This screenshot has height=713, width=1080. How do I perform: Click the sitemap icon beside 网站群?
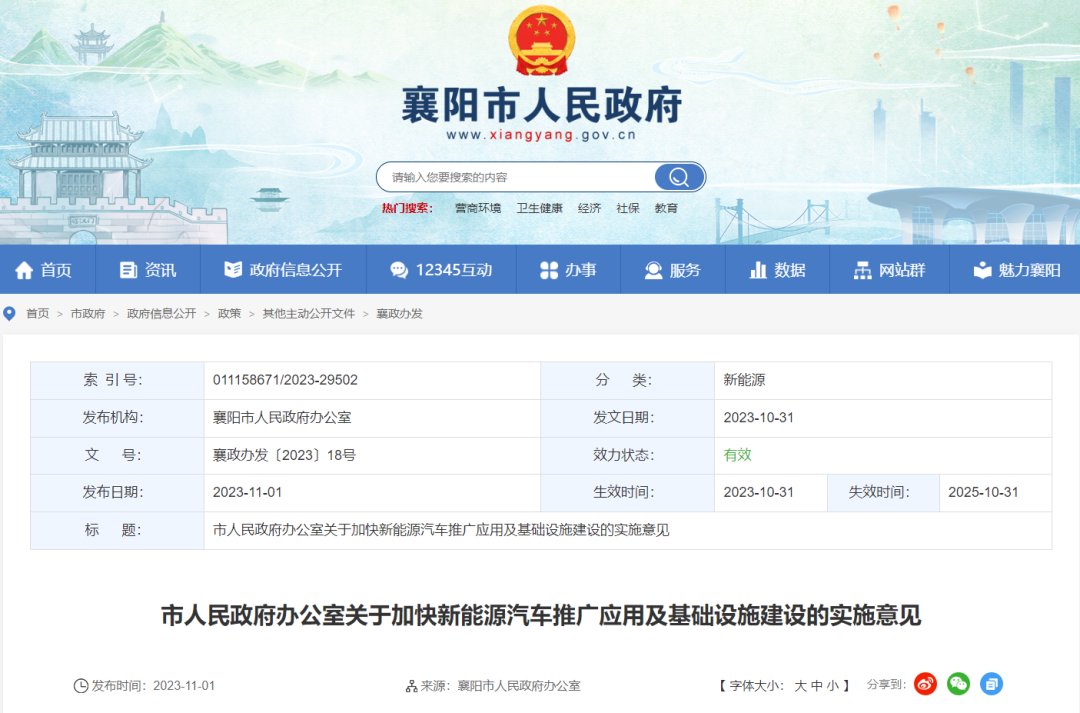click(862, 270)
